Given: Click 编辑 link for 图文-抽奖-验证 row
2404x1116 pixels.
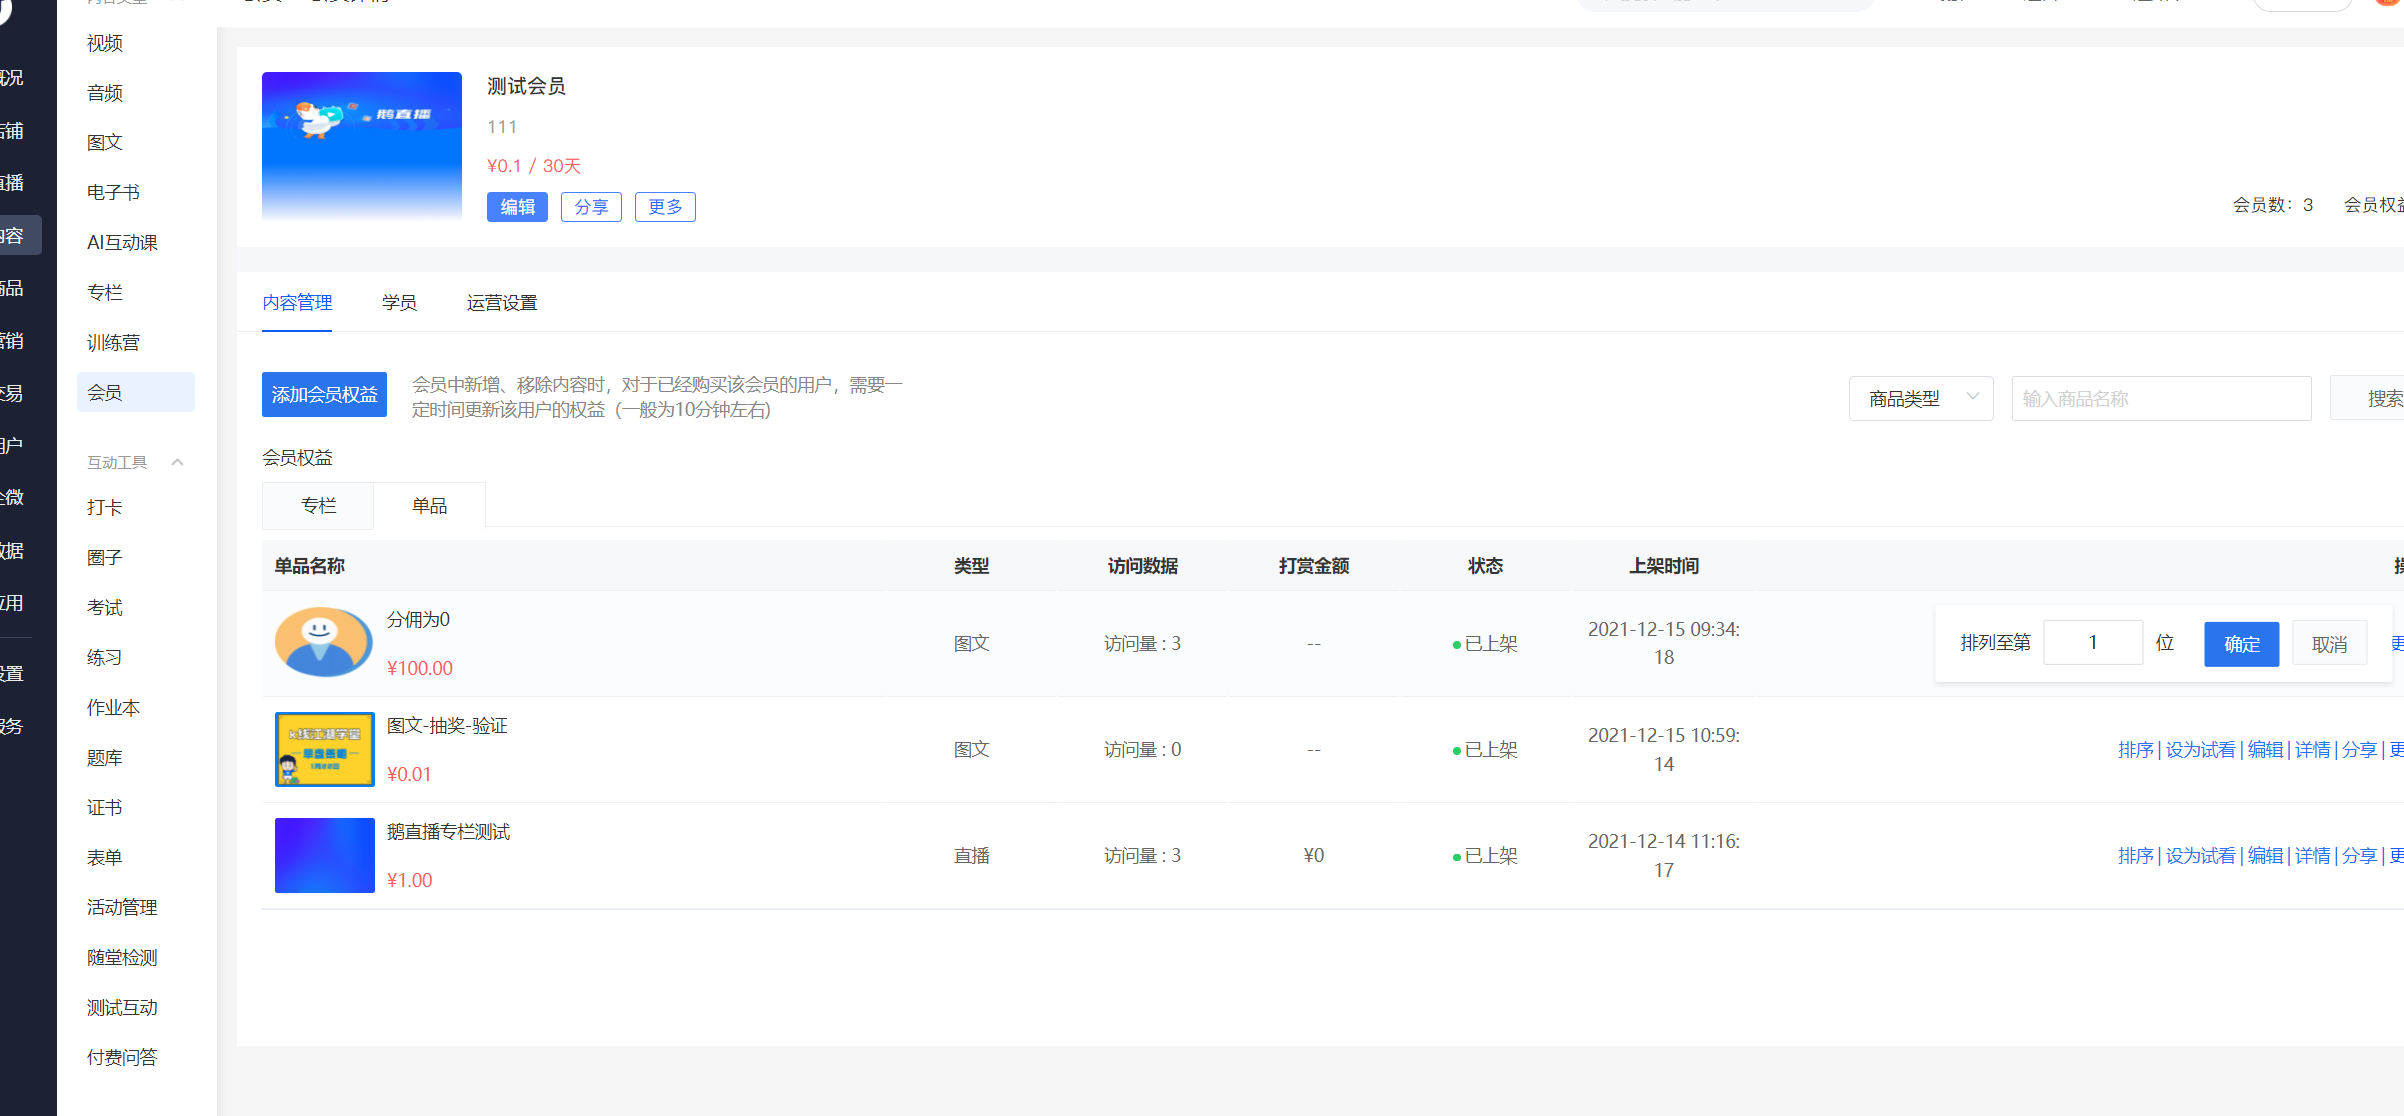Looking at the screenshot, I should click(2265, 749).
